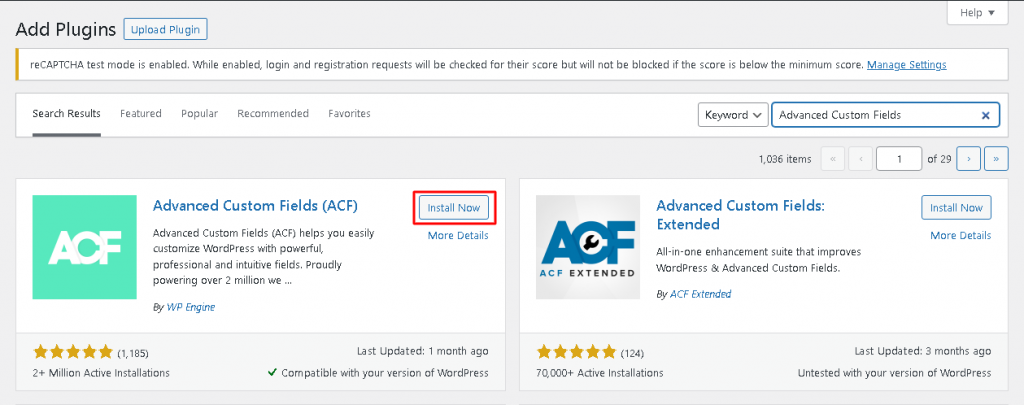Switch to the Featured tab
1024x405 pixels.
click(x=141, y=114)
